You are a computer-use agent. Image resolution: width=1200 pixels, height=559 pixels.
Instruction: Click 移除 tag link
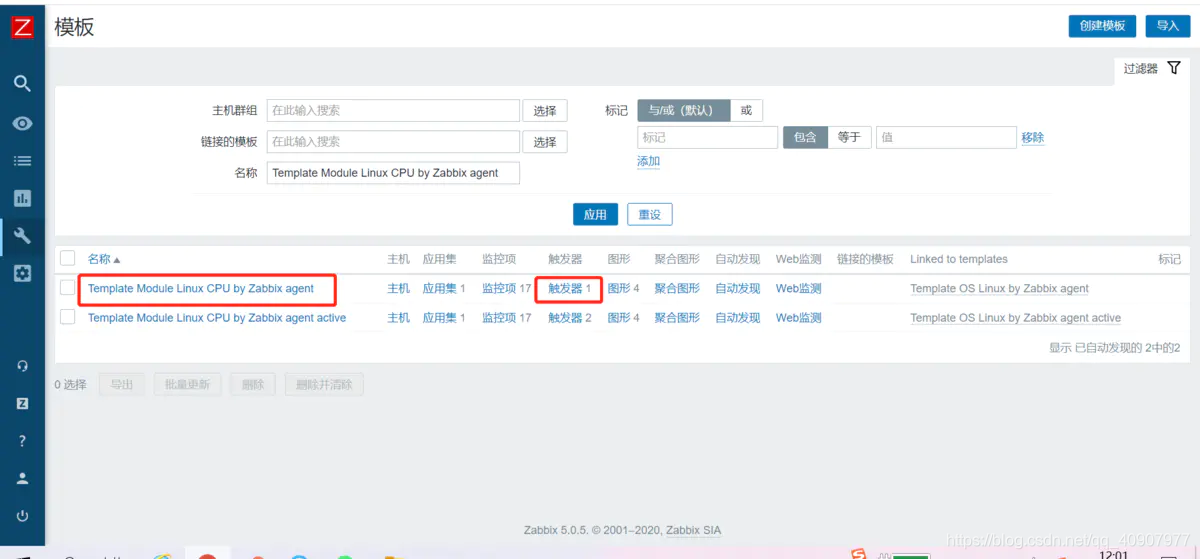click(x=1033, y=138)
